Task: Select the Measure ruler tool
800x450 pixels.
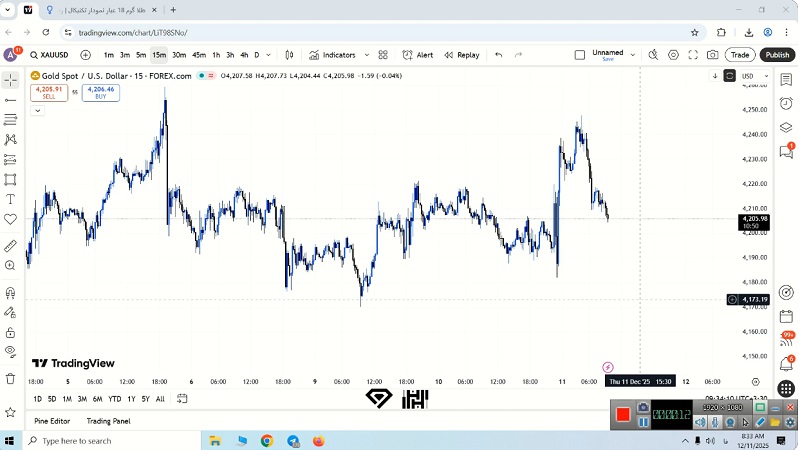Action: coord(11,245)
